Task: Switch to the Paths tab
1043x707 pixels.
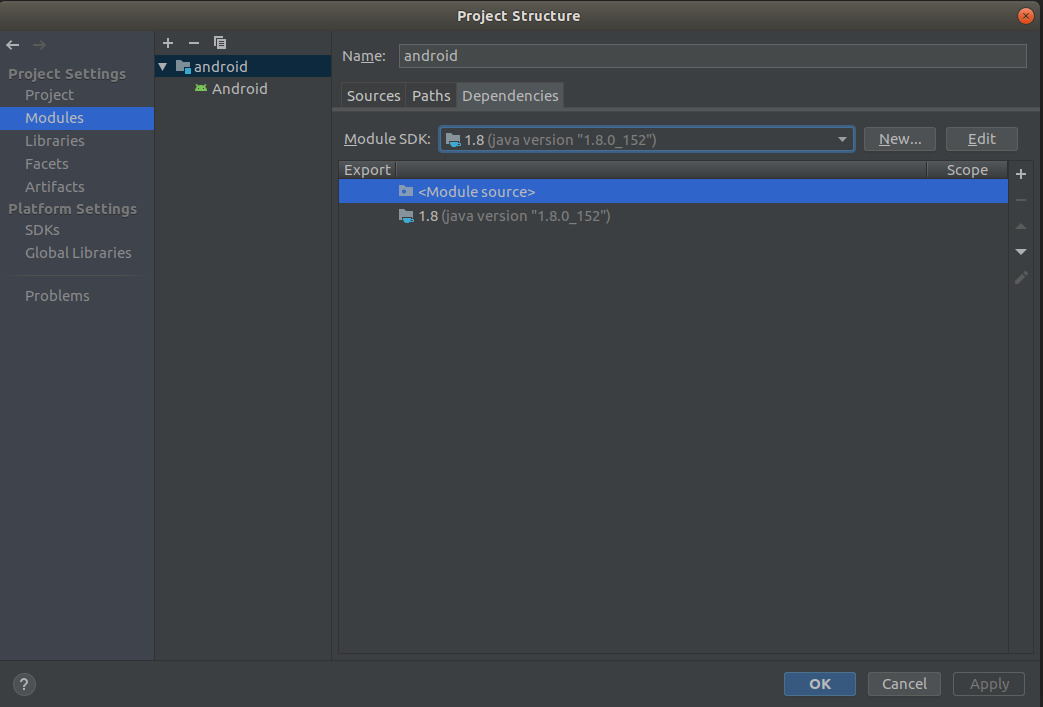Action: (x=431, y=96)
